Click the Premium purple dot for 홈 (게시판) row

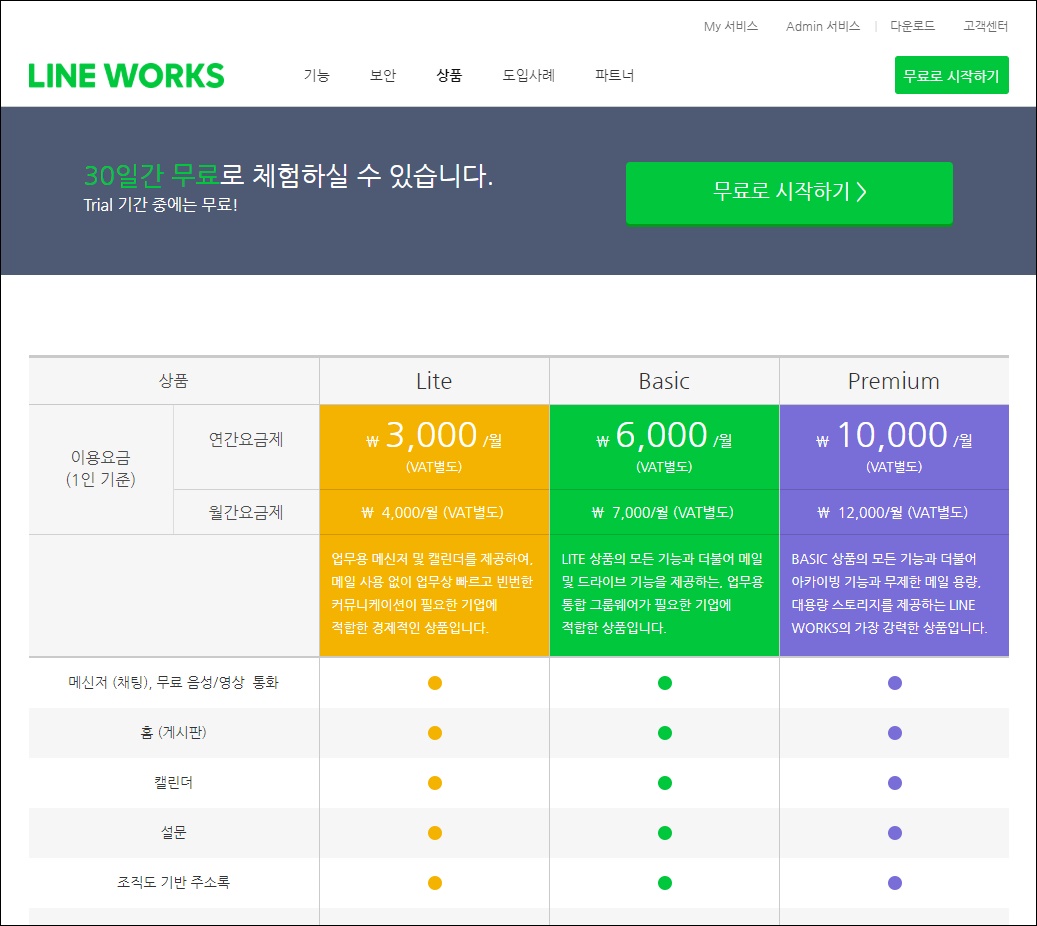point(895,733)
